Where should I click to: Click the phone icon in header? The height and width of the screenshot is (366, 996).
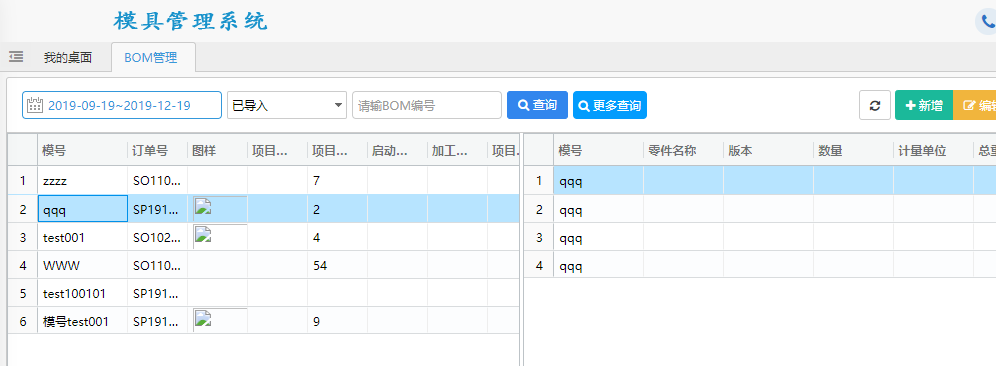click(987, 22)
